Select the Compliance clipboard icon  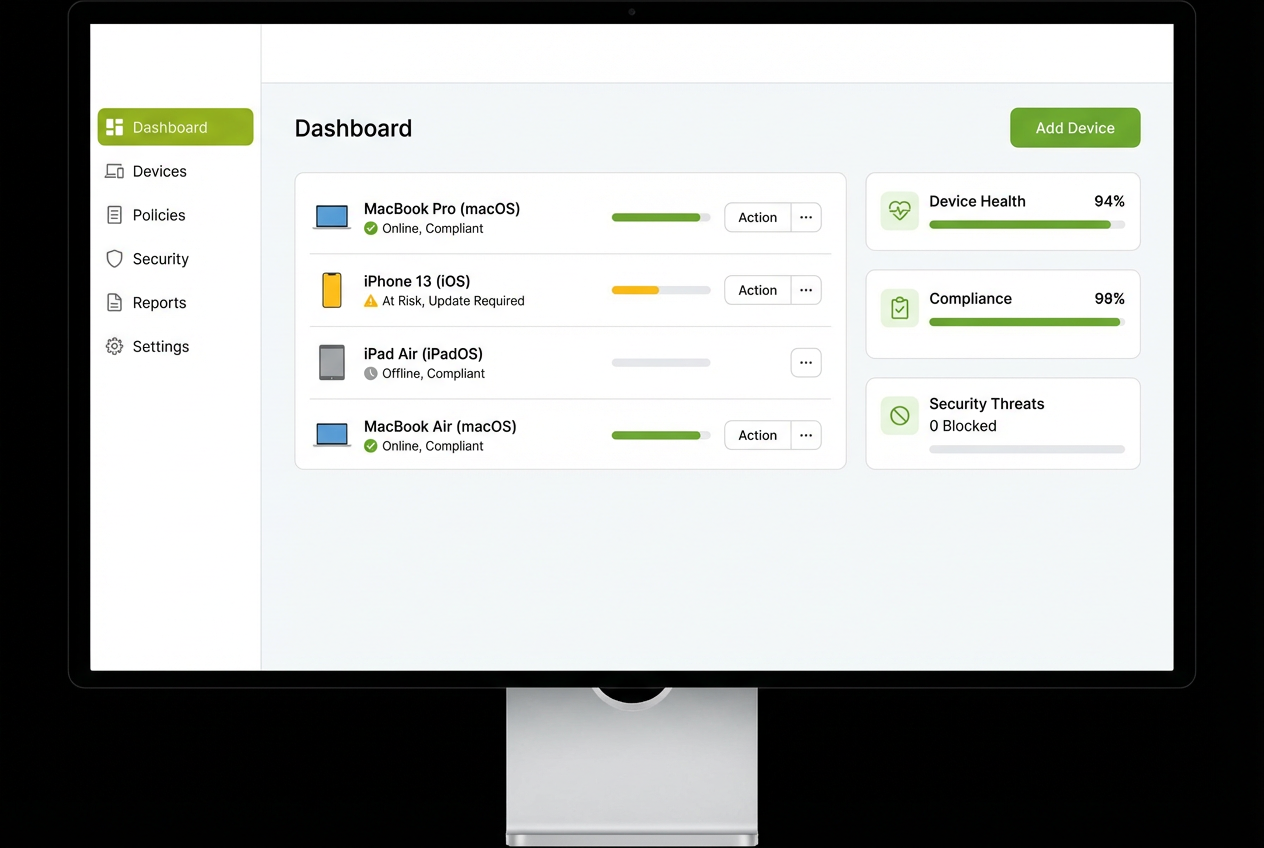(x=899, y=308)
